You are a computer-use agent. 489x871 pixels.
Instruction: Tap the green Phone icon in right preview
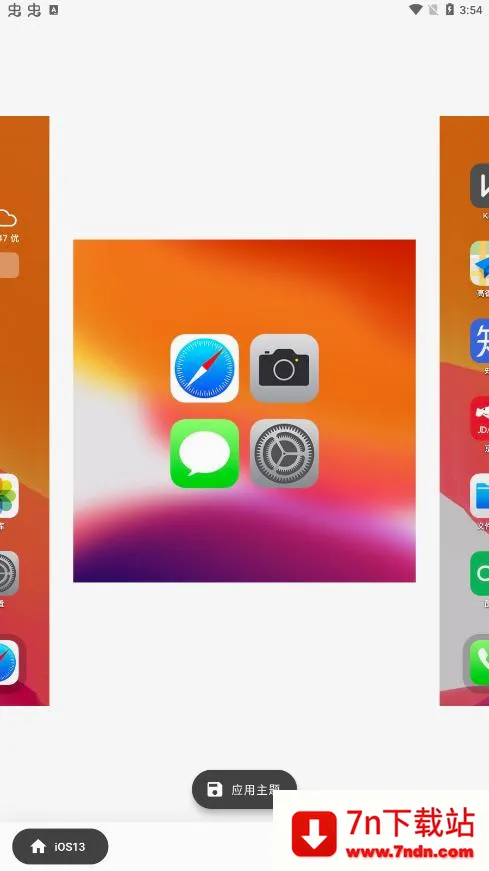coord(479,661)
